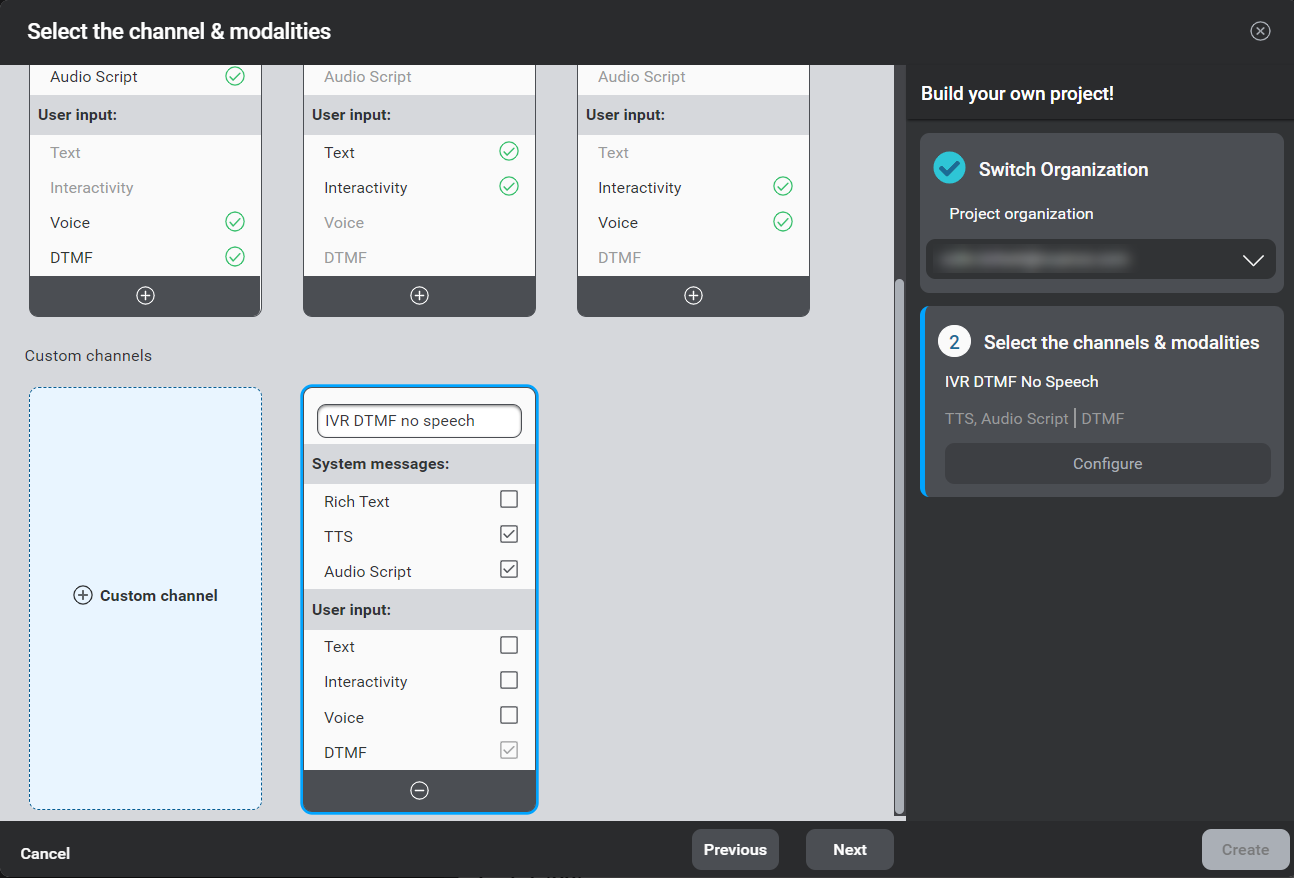
Task: Add a new Custom channel
Action: (x=146, y=596)
